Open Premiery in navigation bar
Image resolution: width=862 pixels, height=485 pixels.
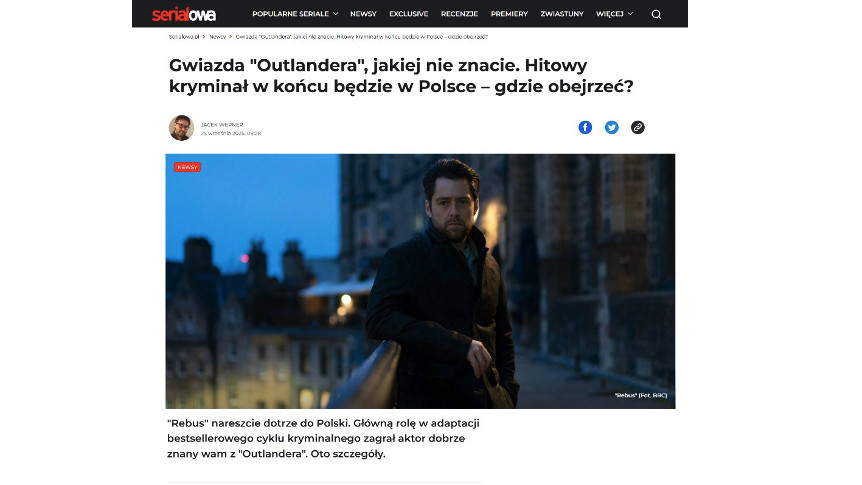509,14
